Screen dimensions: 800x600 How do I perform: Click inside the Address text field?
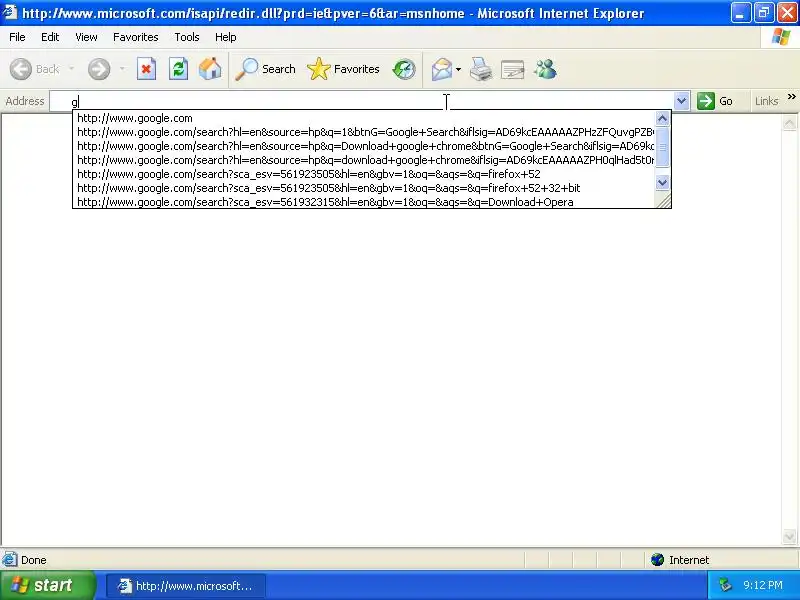point(362,101)
